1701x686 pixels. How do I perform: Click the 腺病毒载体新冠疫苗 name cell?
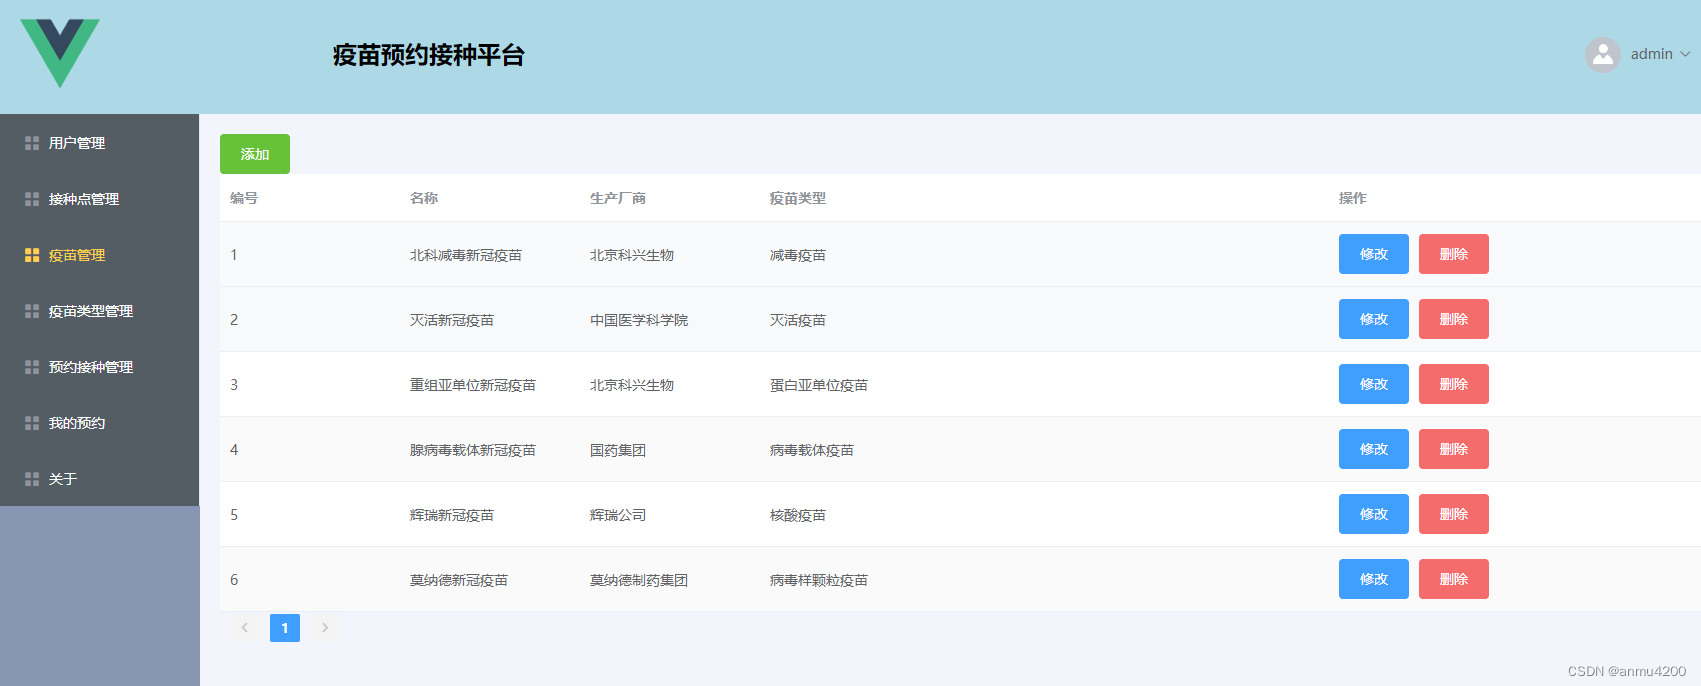point(473,450)
